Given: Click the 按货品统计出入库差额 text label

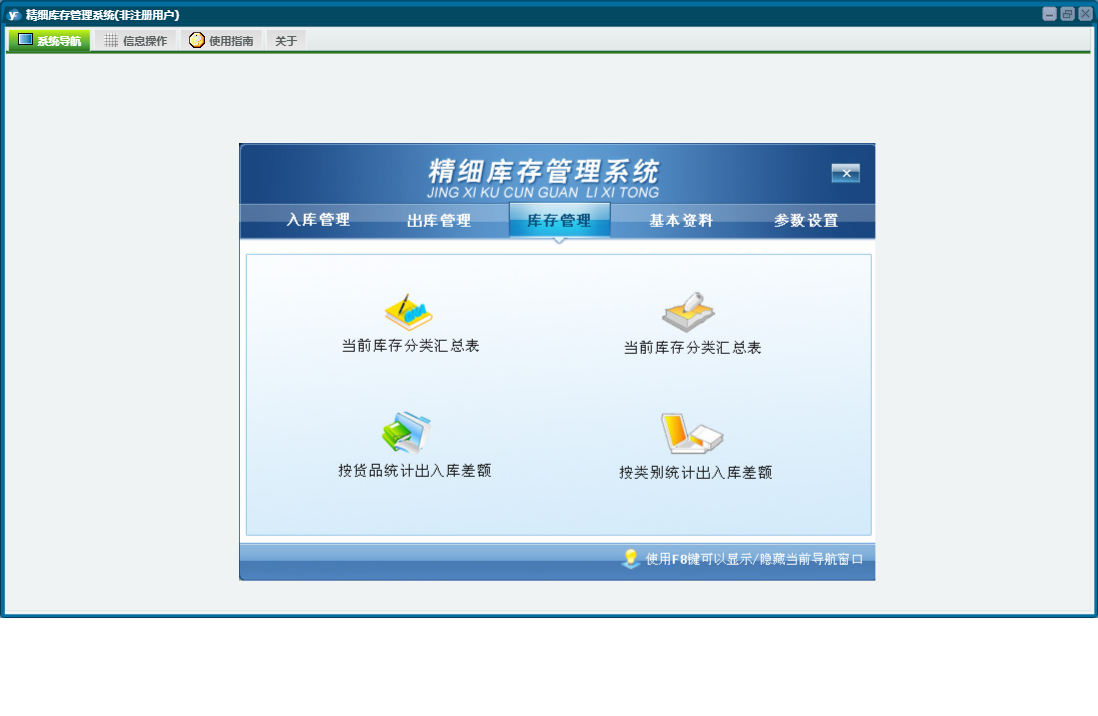Looking at the screenshot, I should [415, 471].
